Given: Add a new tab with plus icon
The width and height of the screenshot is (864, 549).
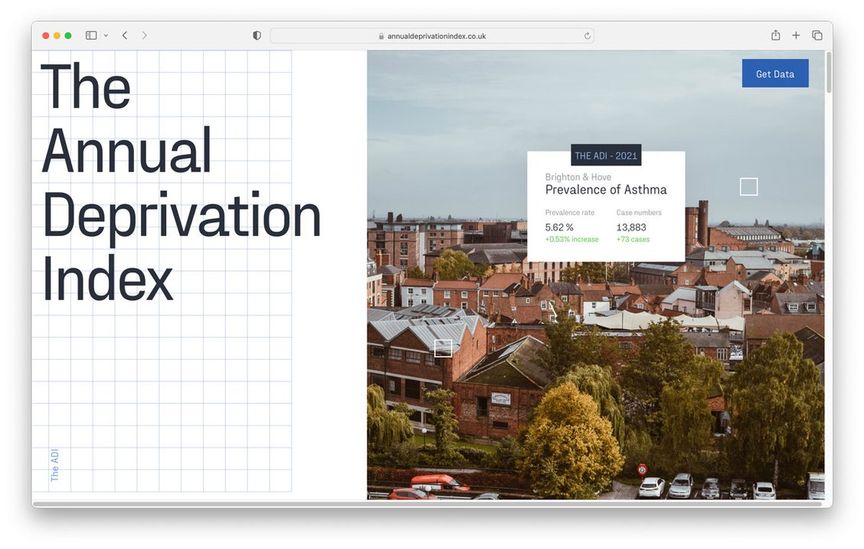Looking at the screenshot, I should pos(796,35).
